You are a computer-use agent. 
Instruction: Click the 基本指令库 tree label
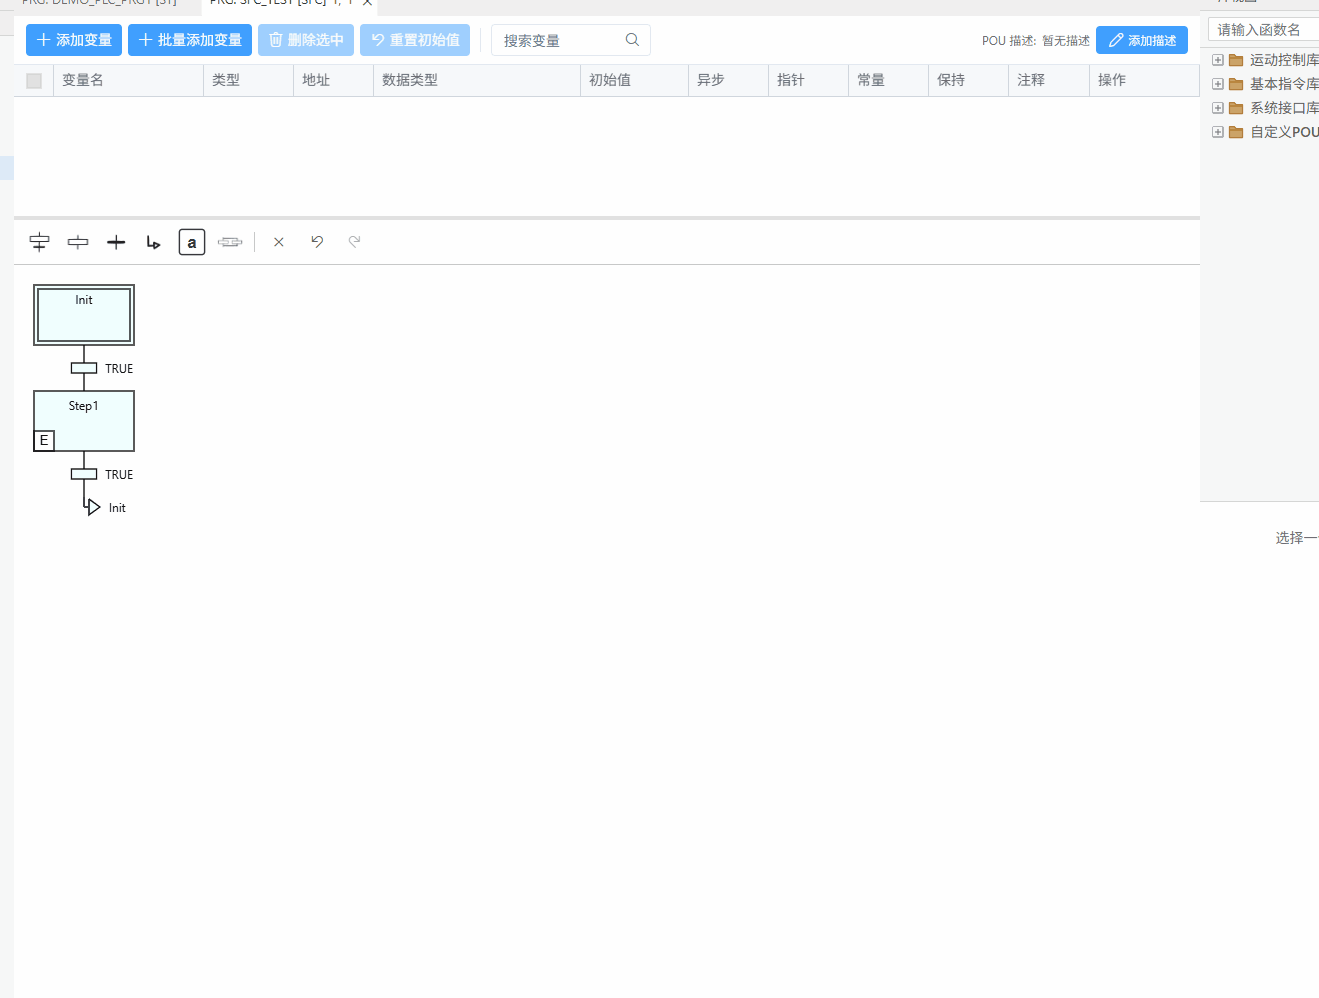pyautogui.click(x=1284, y=84)
